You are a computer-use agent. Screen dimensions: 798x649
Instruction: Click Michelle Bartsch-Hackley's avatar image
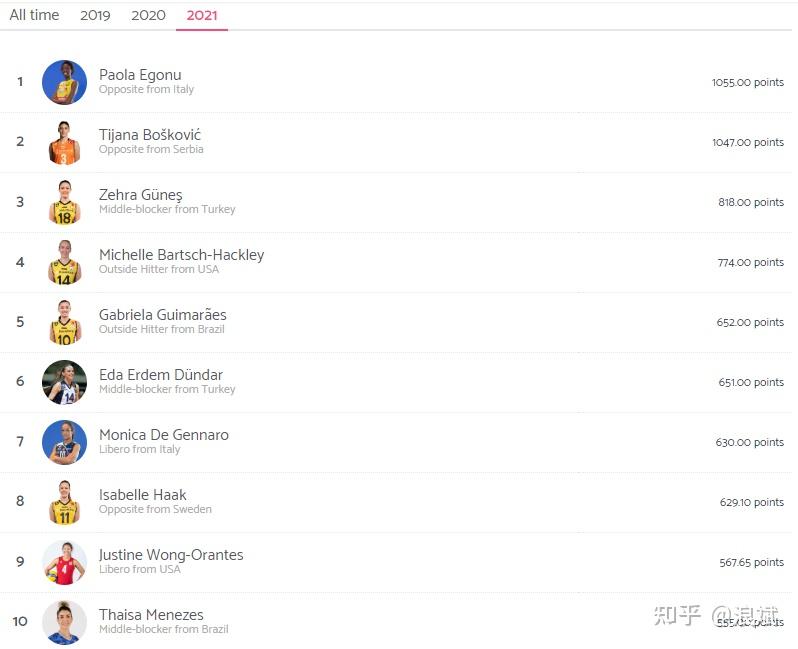[x=64, y=262]
